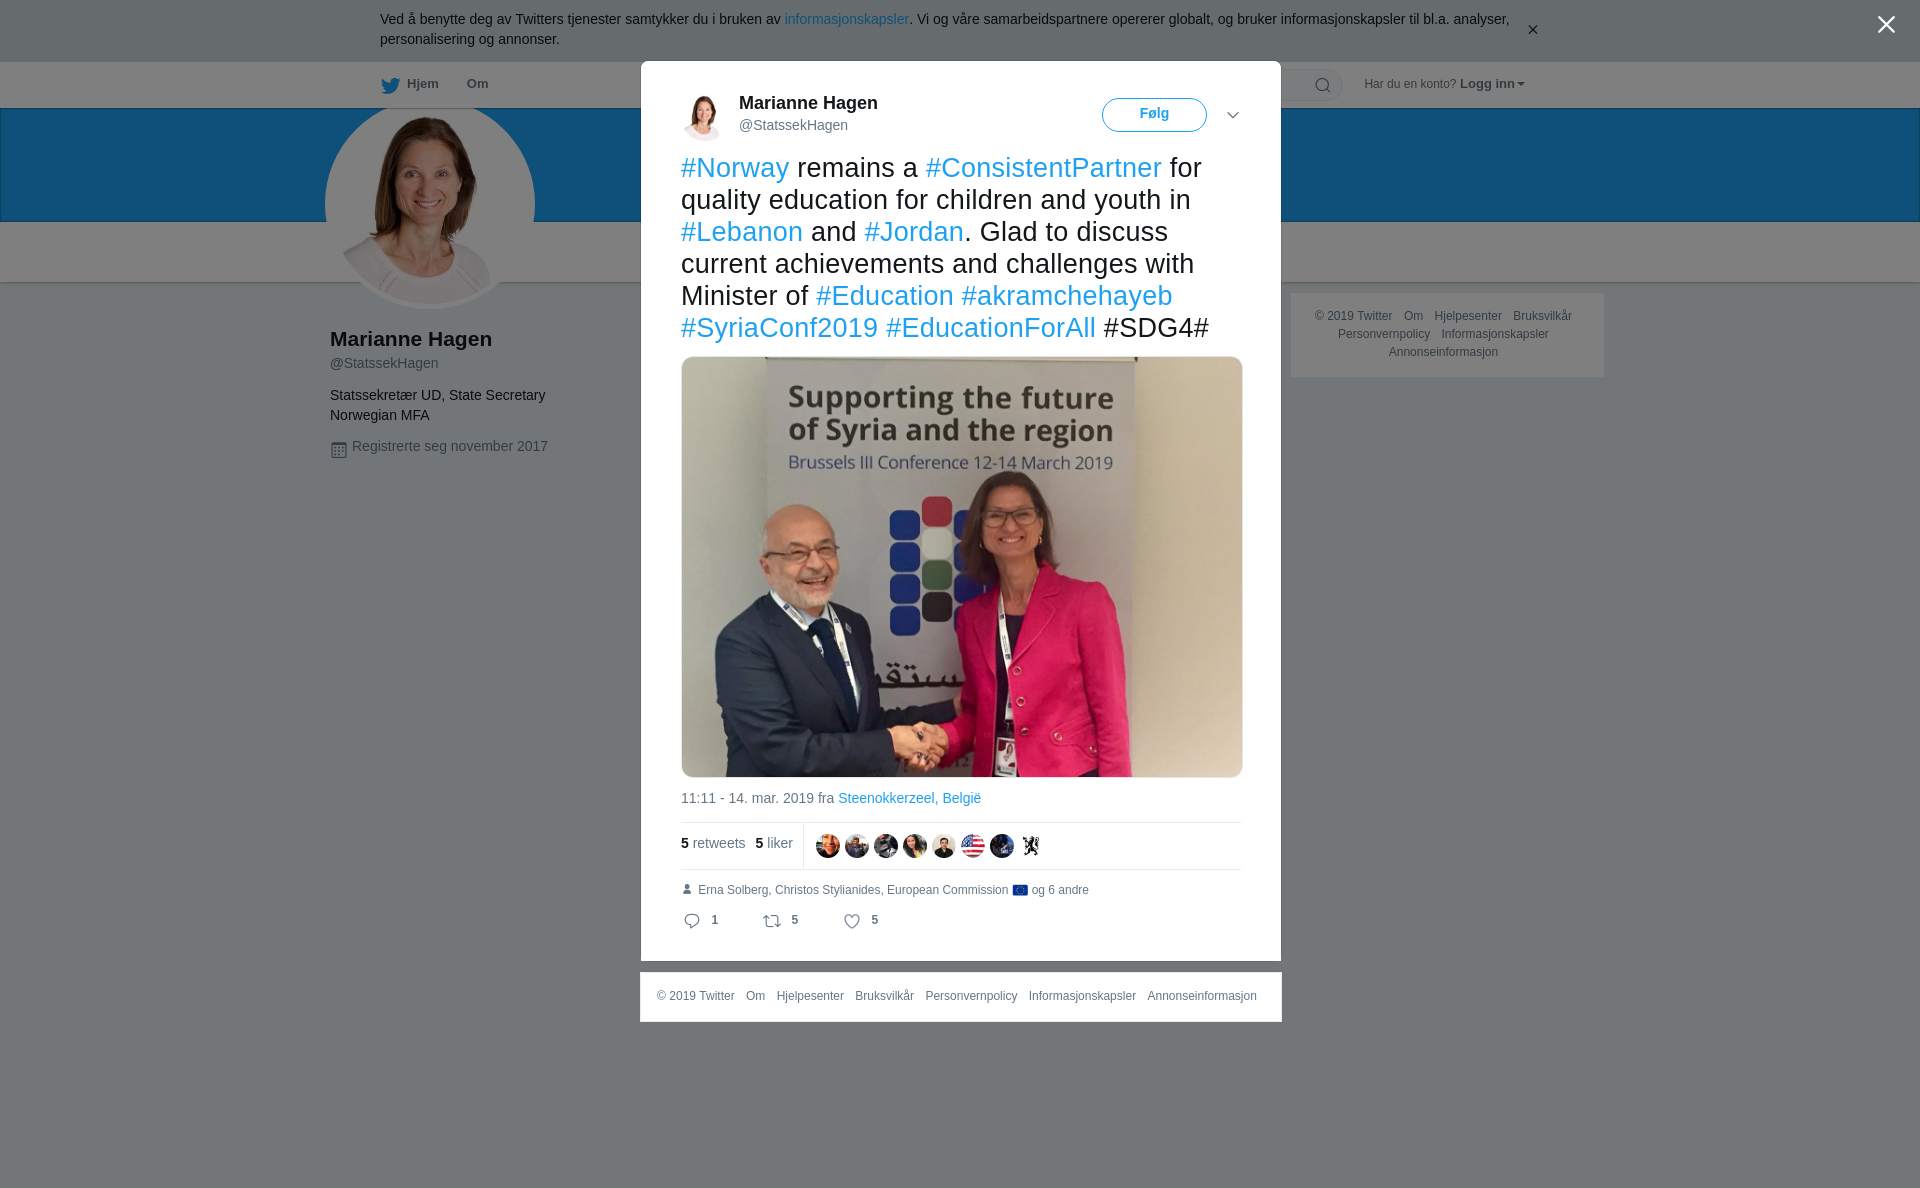Click Marianne Hagen's avatar in tweet header

pyautogui.click(x=703, y=116)
